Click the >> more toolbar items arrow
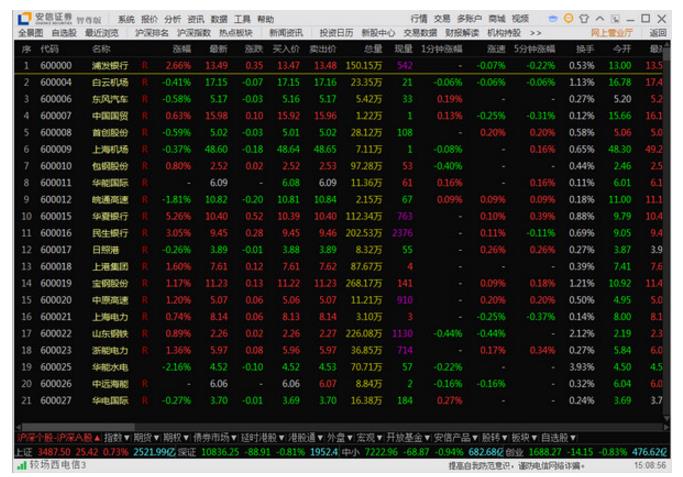Viewport: 683px width, 477px height. tap(535, 33)
